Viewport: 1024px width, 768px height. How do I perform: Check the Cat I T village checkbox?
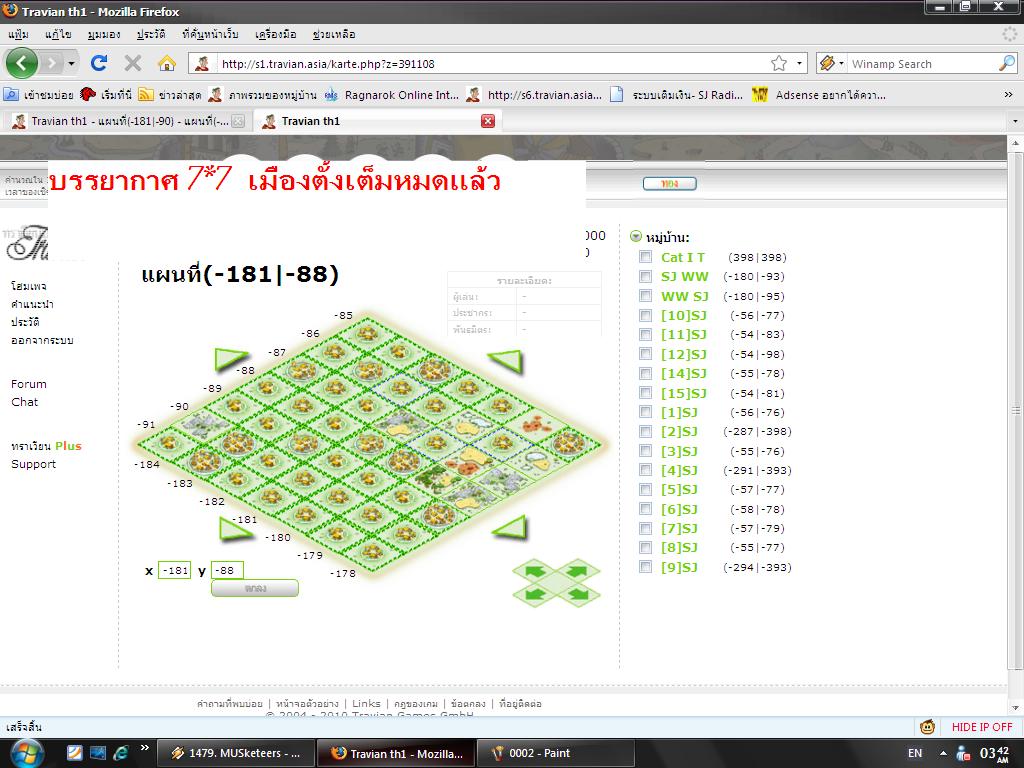[x=645, y=257]
